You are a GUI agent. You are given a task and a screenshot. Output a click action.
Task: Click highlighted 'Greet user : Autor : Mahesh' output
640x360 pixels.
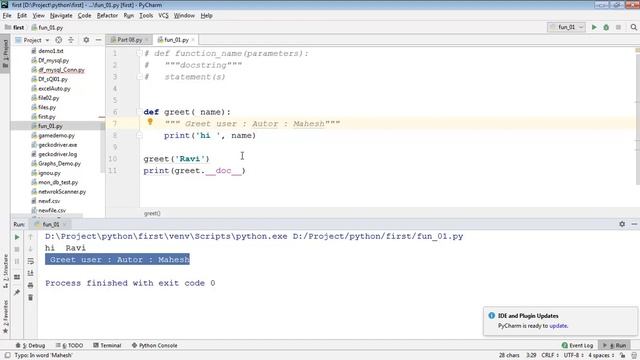pos(118,260)
